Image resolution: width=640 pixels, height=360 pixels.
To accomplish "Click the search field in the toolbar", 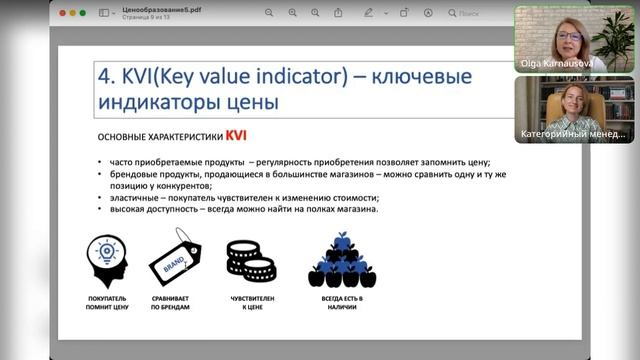I will [x=464, y=13].
